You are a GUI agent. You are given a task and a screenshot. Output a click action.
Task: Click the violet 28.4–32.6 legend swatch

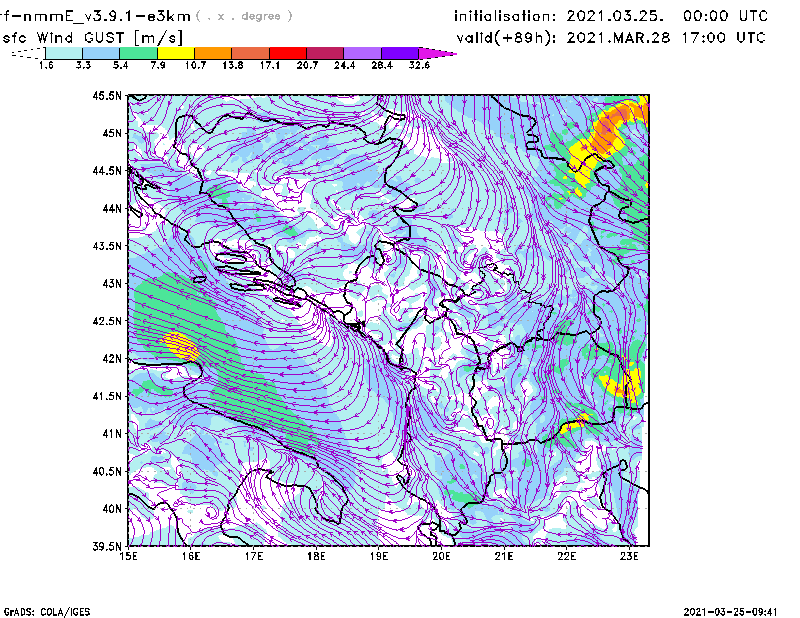400,53
